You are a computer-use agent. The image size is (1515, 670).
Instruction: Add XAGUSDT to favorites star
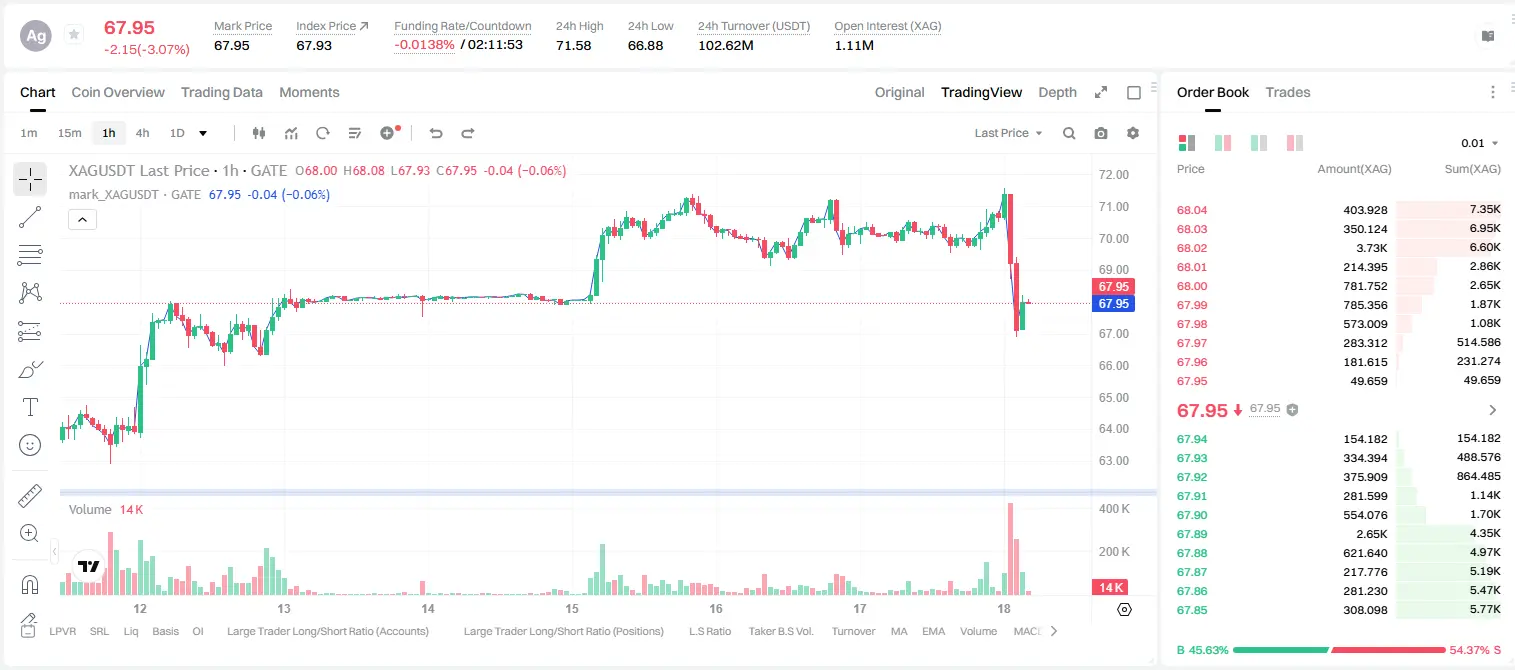coord(74,35)
